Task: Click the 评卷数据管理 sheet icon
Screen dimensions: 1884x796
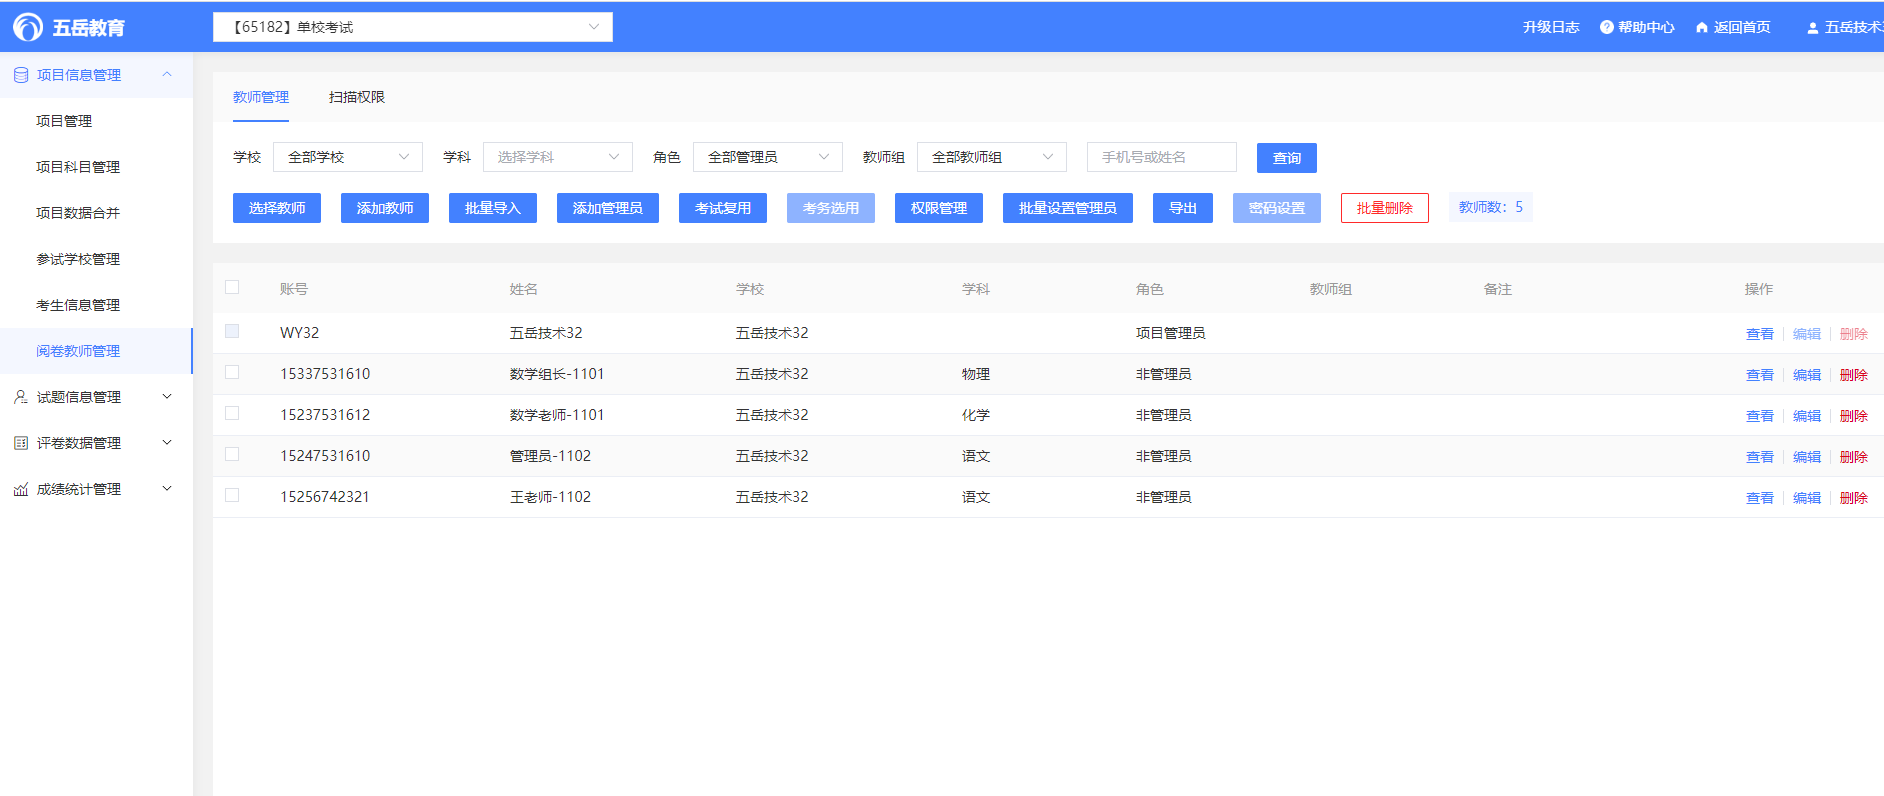Action: click(21, 443)
